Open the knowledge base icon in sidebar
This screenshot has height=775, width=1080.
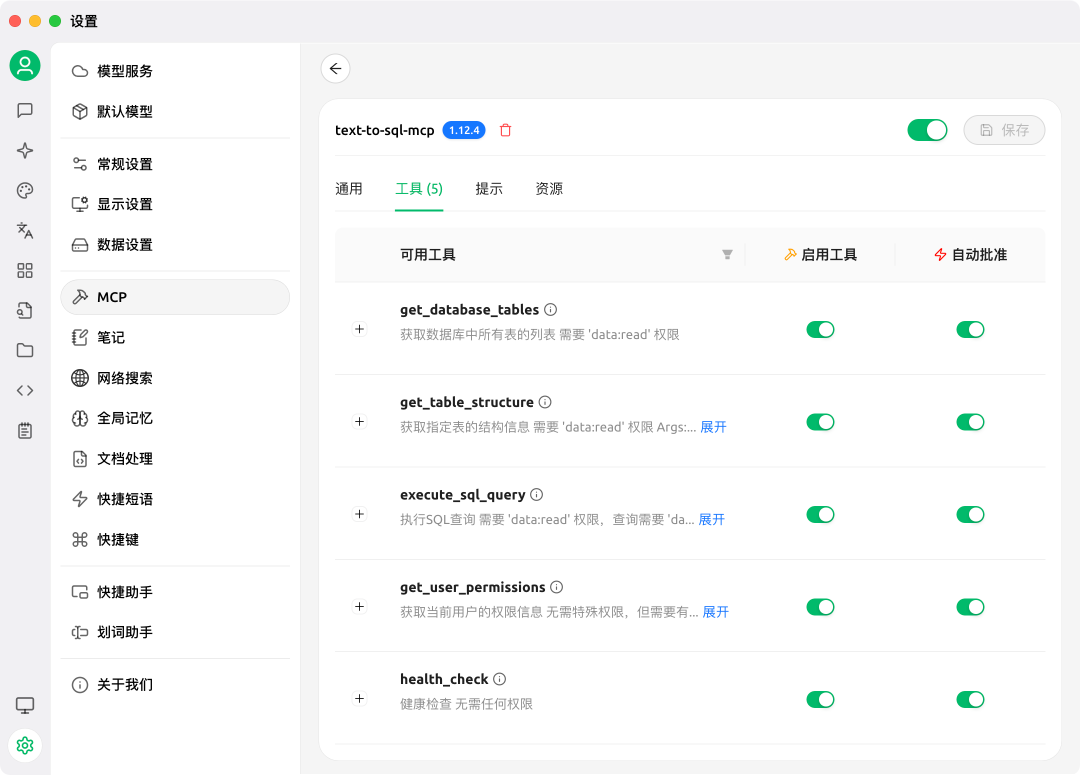pyautogui.click(x=24, y=310)
